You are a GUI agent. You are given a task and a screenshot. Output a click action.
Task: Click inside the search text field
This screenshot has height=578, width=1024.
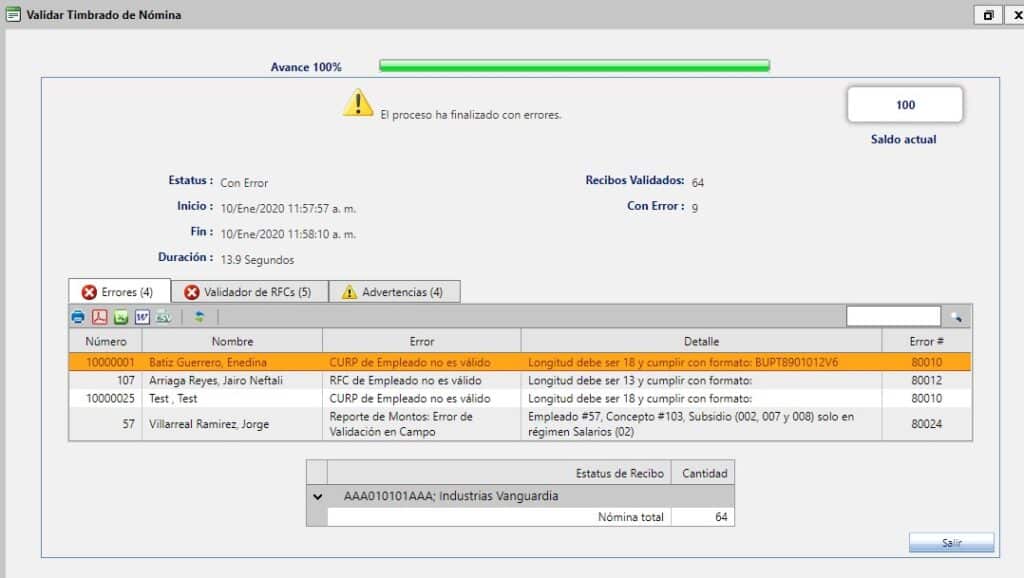click(x=893, y=315)
